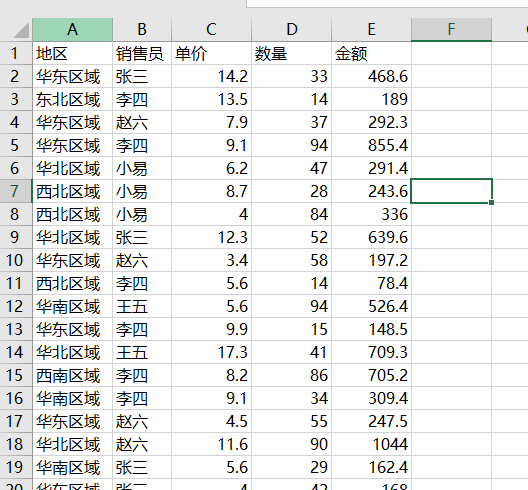The width and height of the screenshot is (528, 490).
Task: Click the 地区 header cell
Action: [x=72, y=53]
